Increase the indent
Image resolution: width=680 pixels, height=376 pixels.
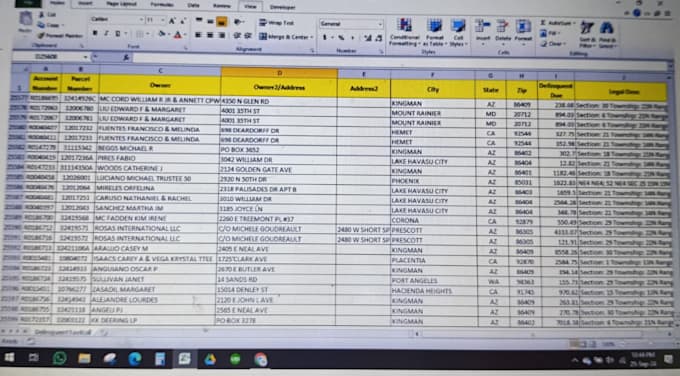(248, 36)
